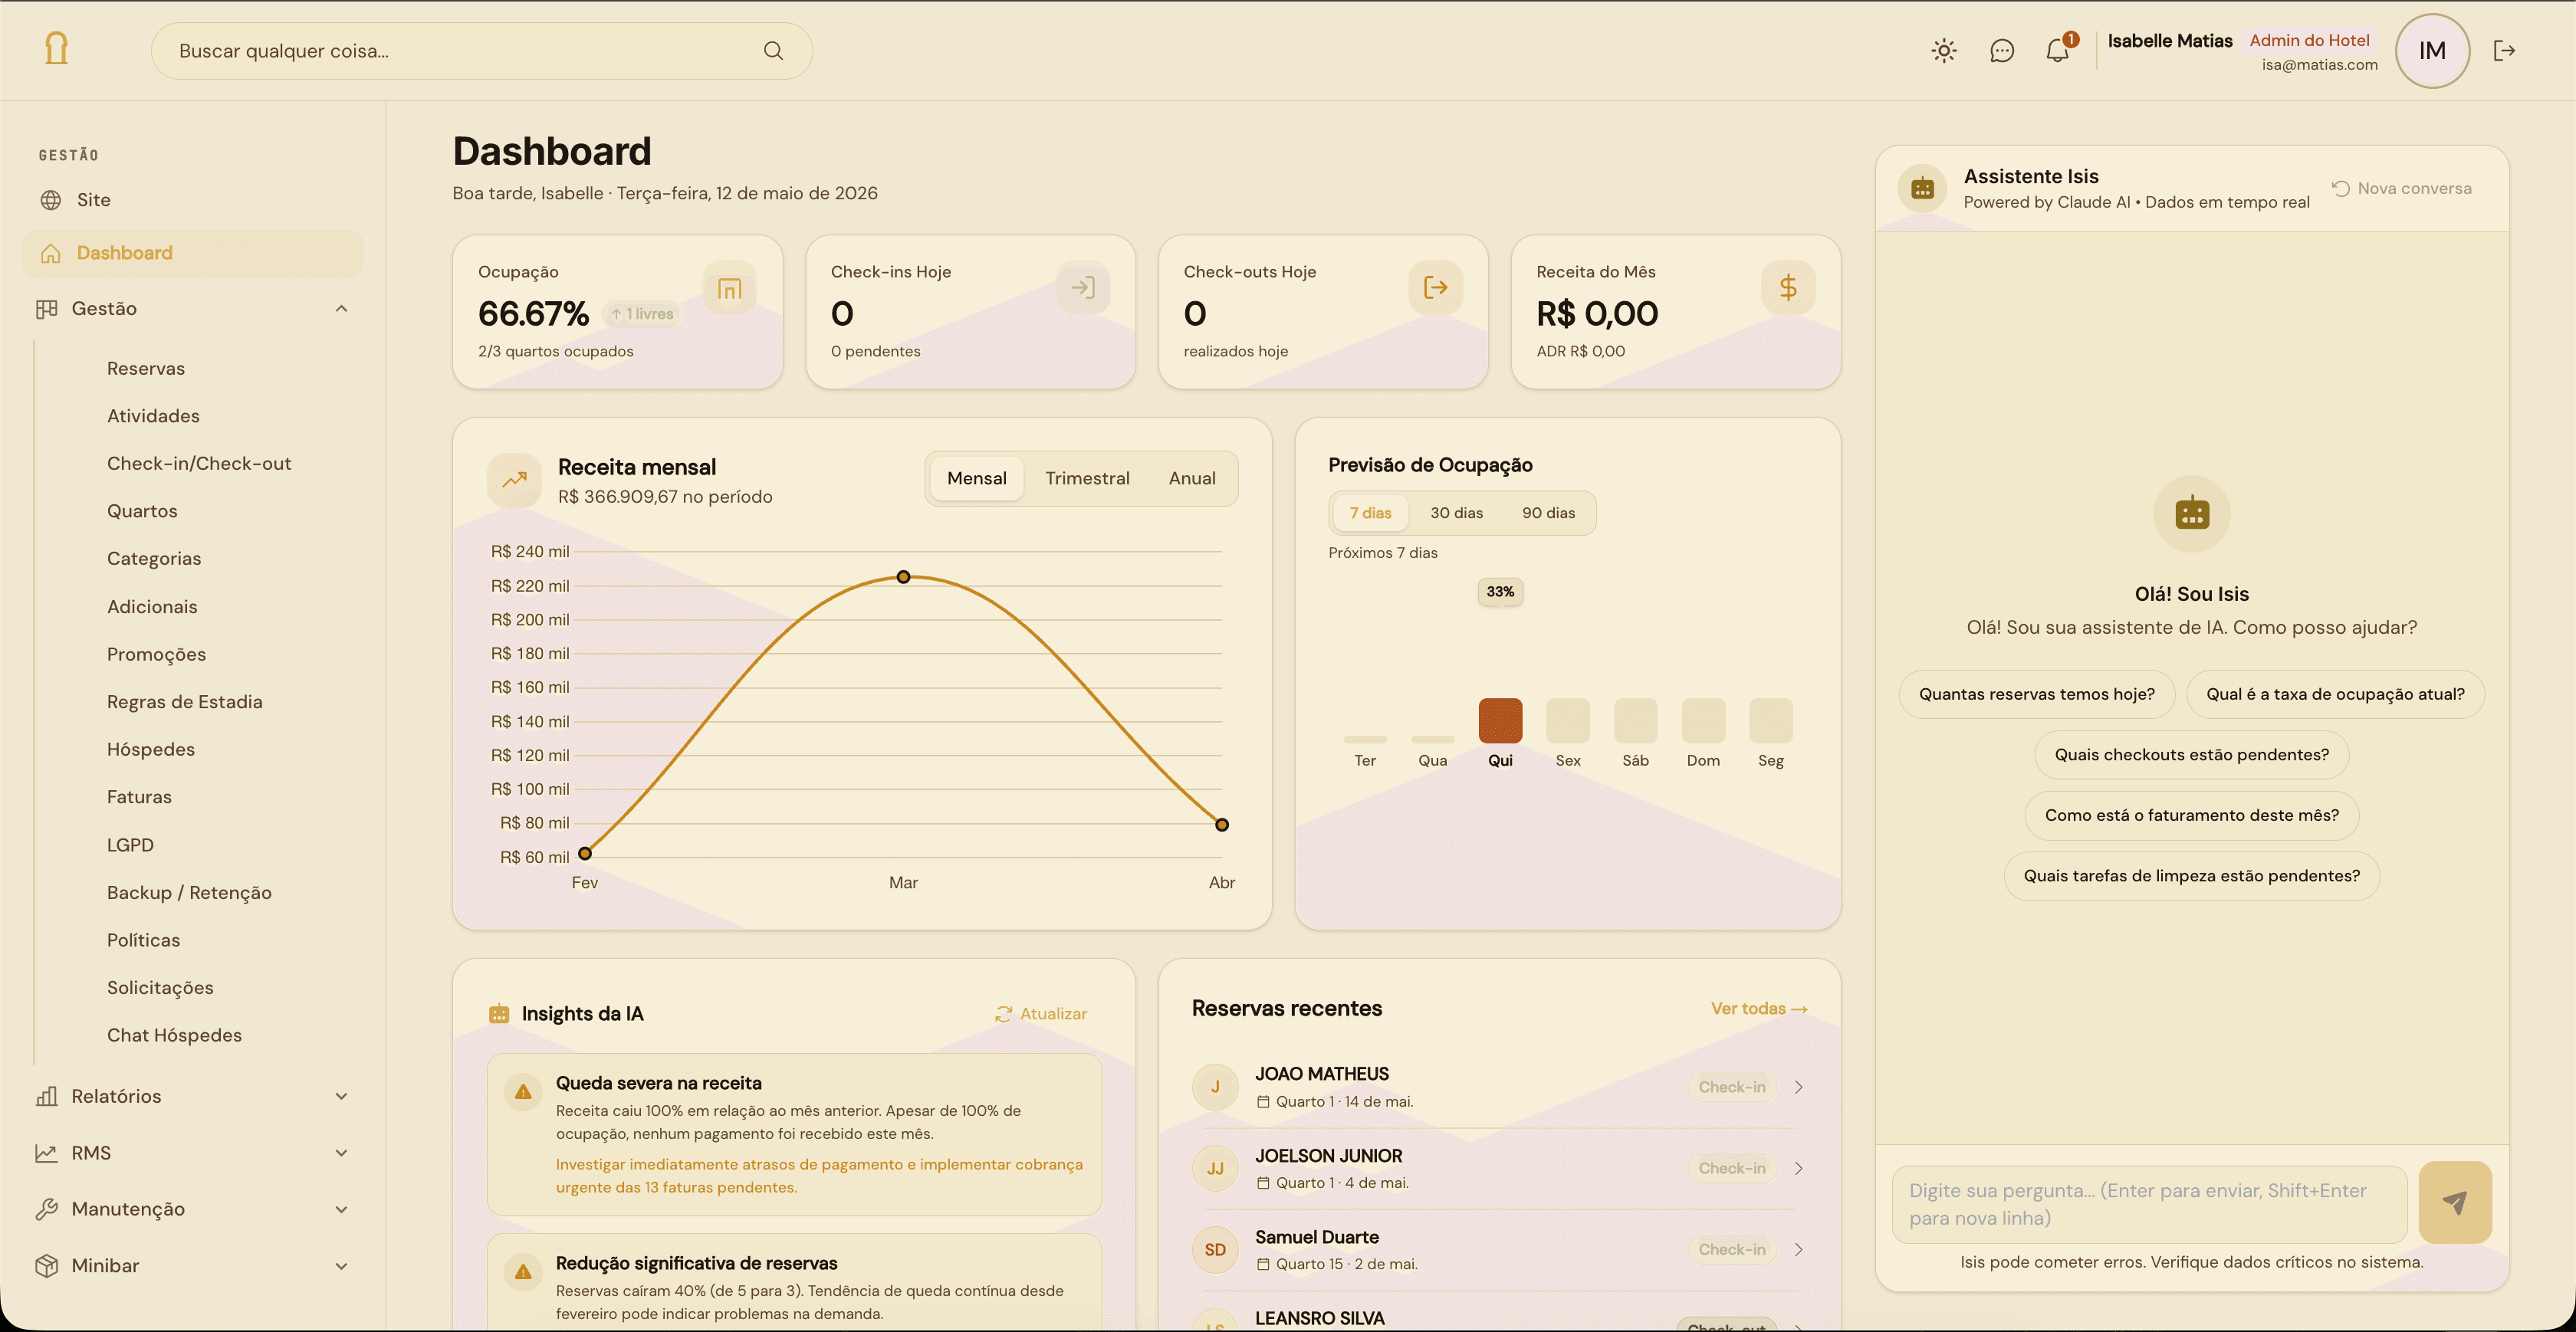Click the search magnifier icon
The image size is (2576, 1332).
[773, 51]
